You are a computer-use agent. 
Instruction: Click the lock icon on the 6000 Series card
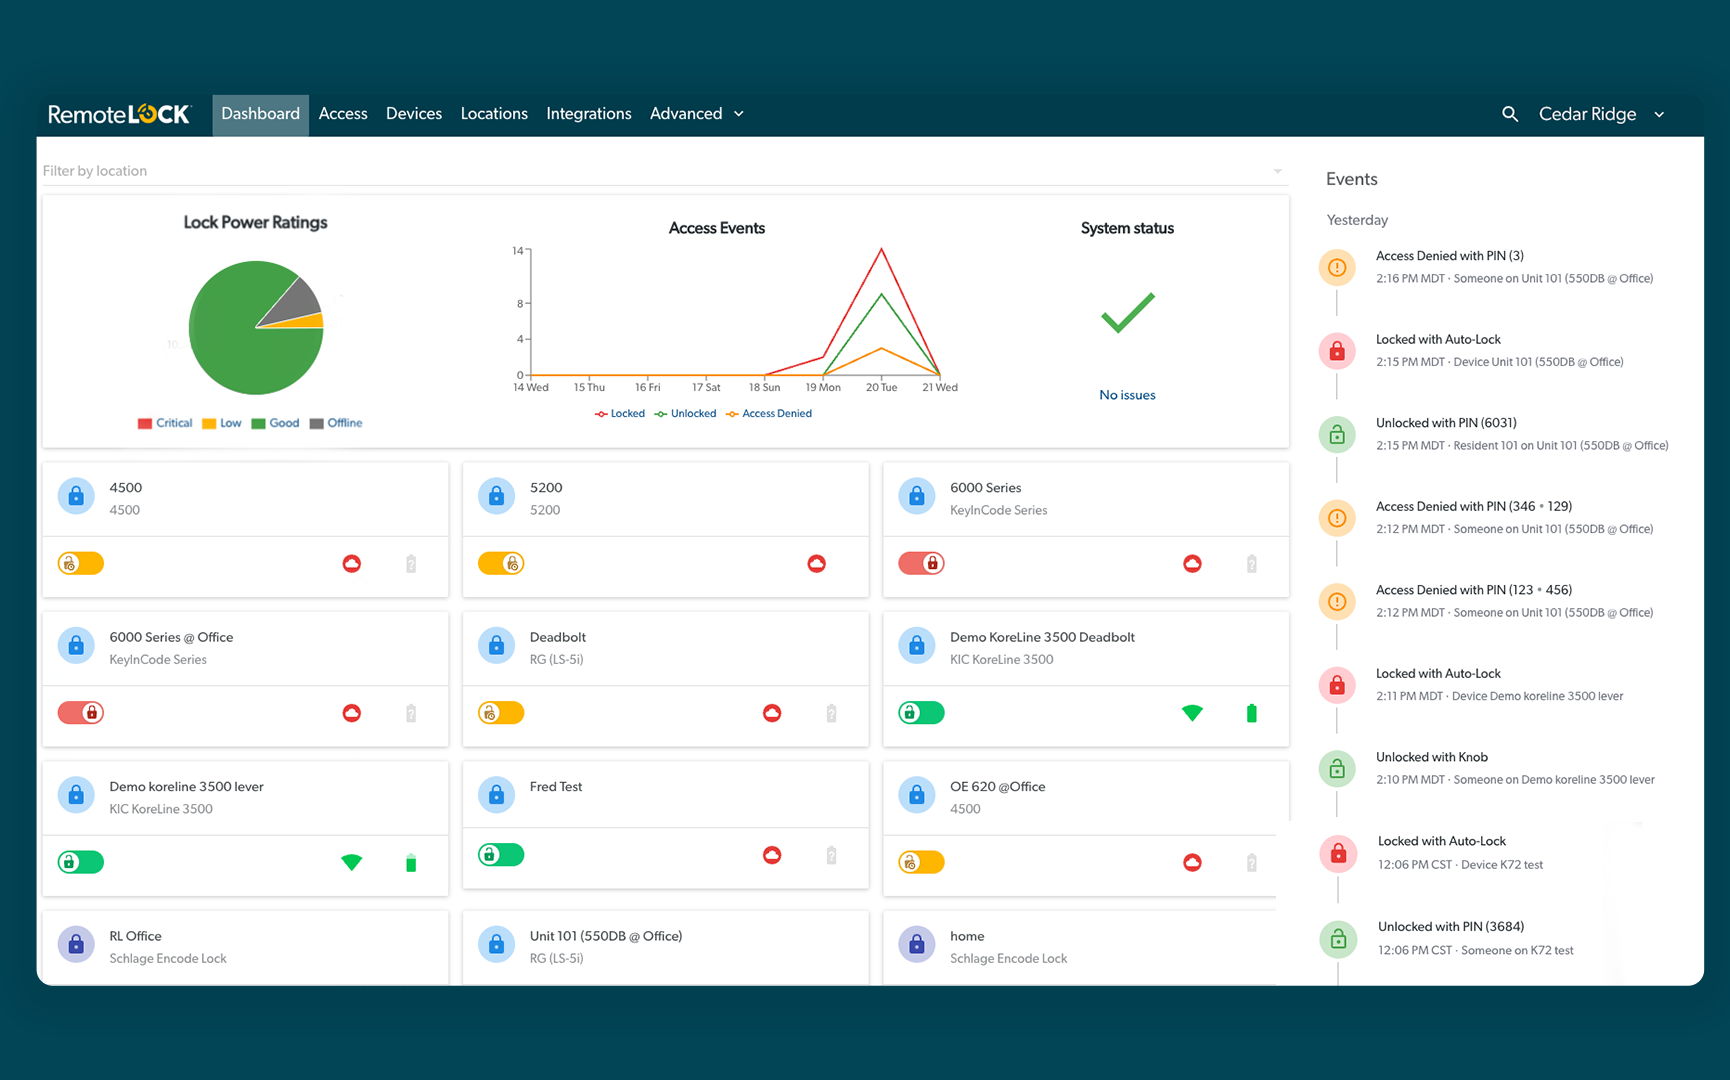(916, 496)
